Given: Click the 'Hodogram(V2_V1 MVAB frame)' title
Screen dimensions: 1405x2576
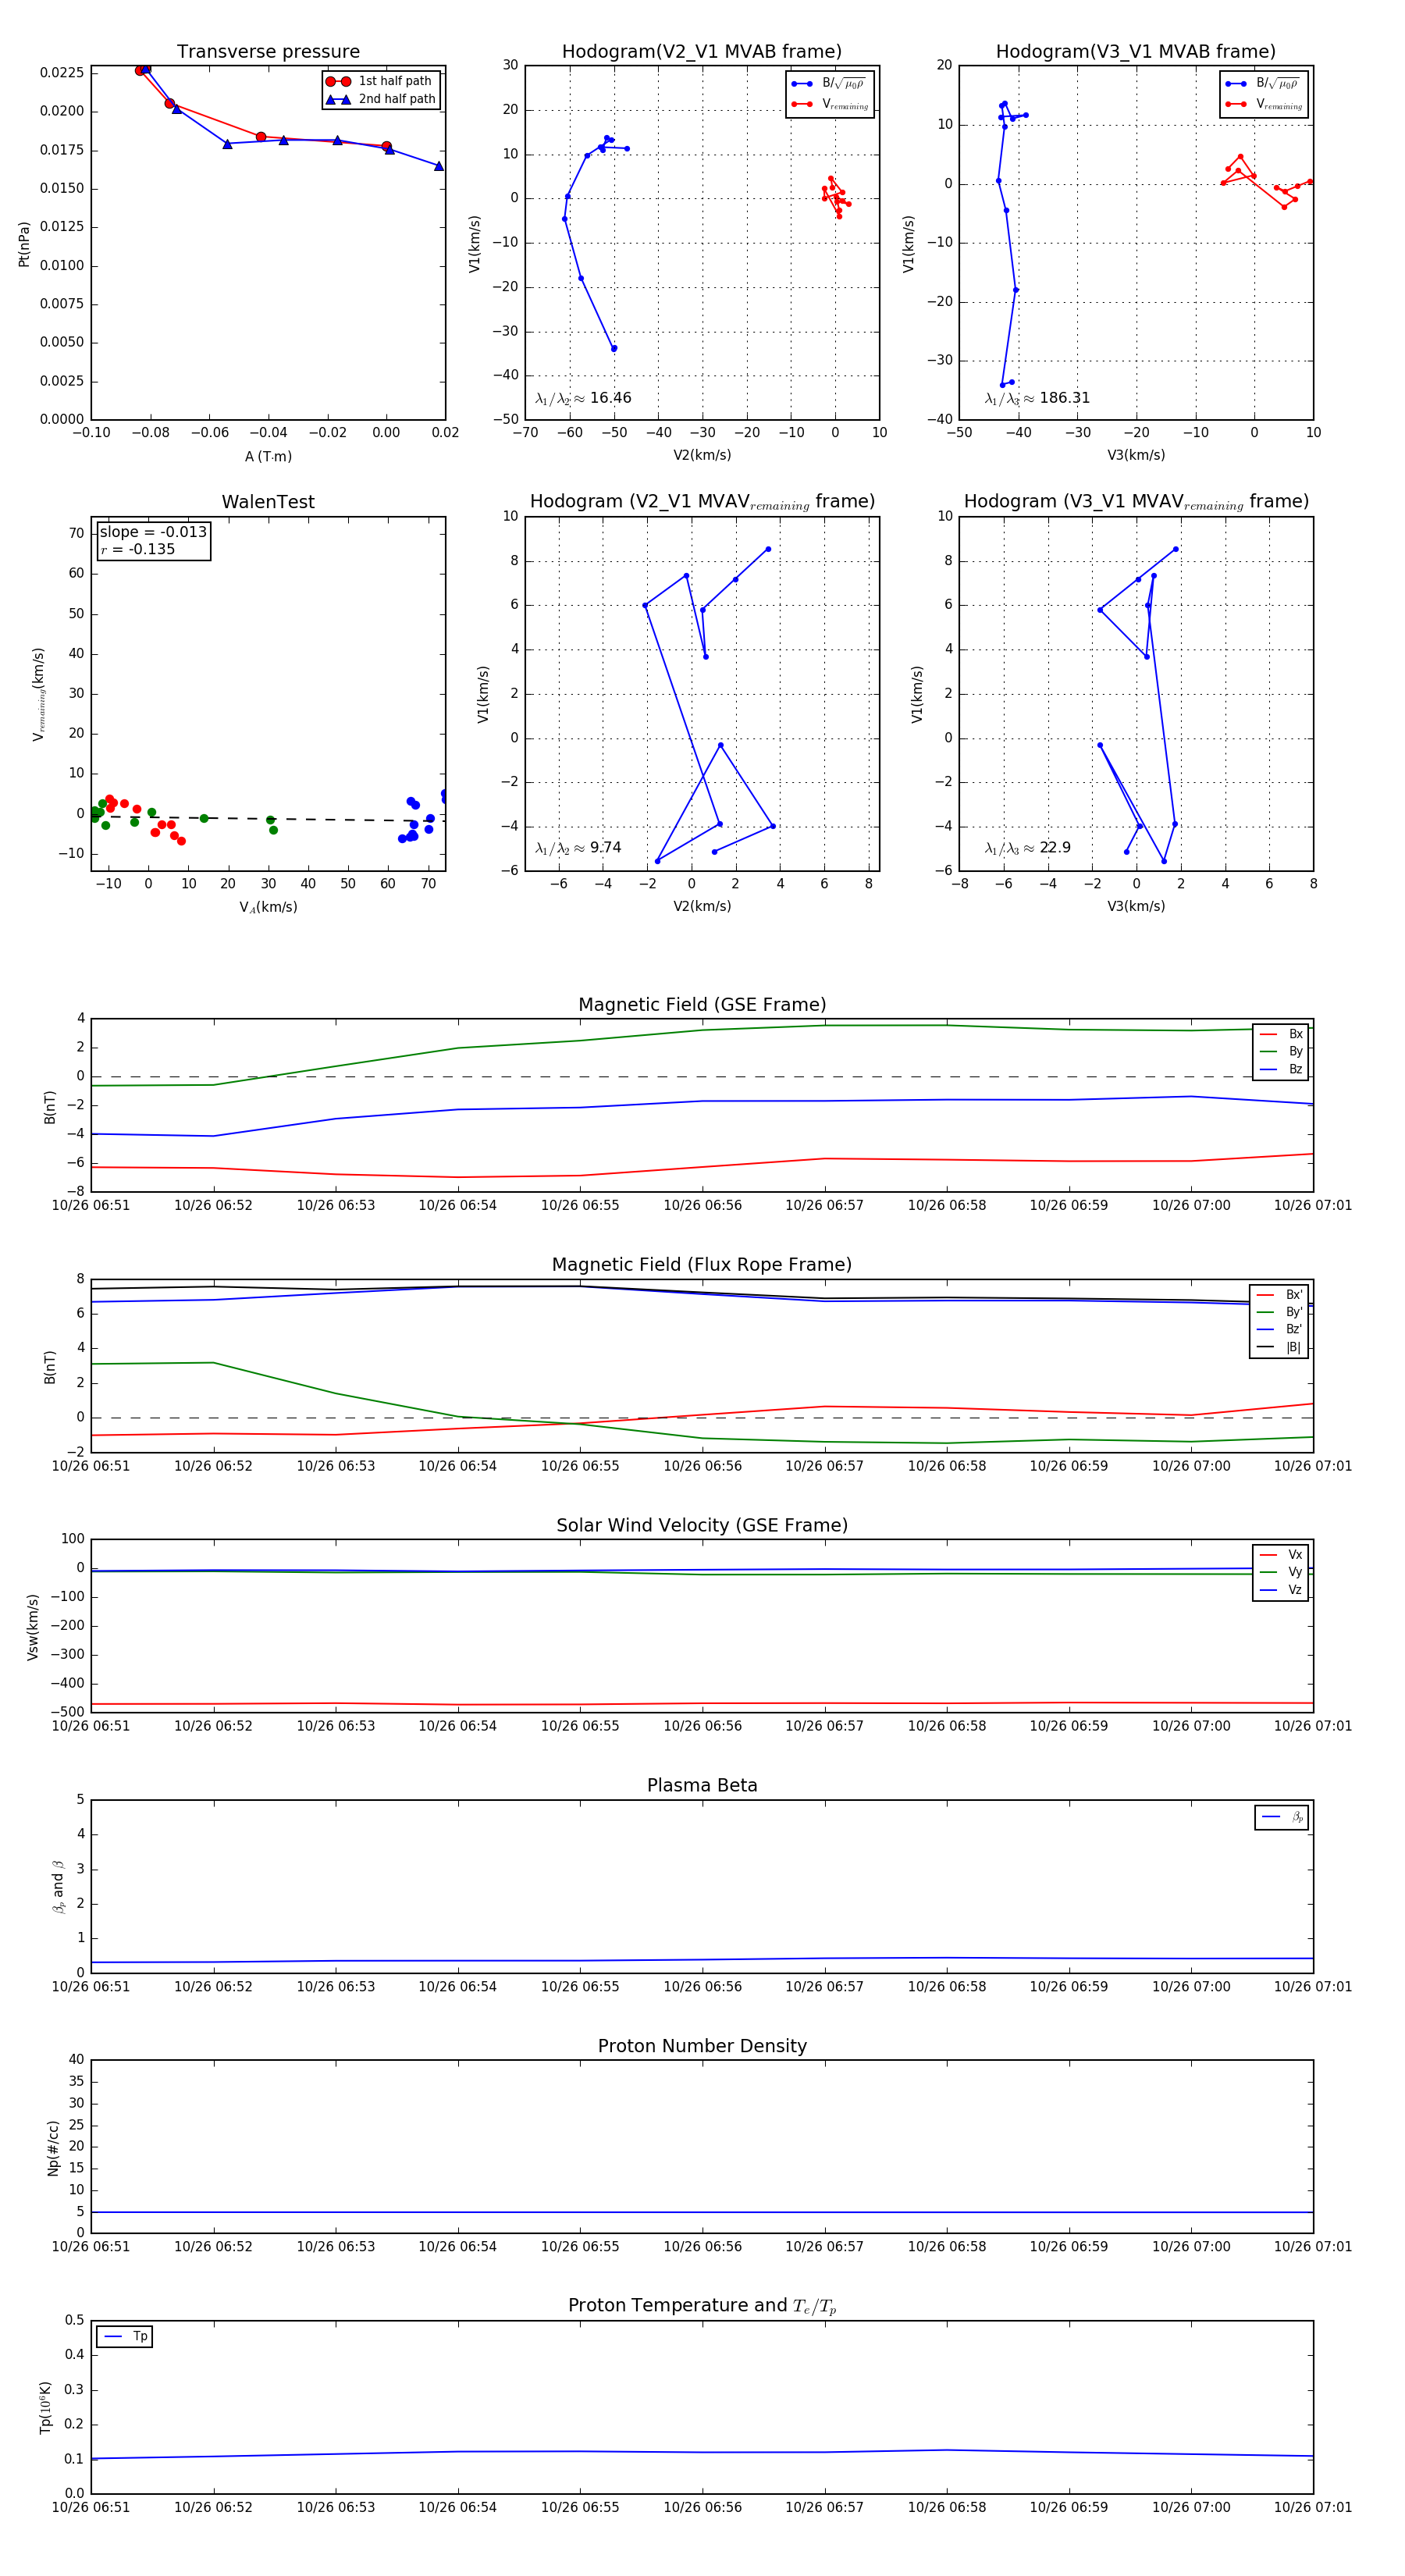Looking at the screenshot, I should [x=702, y=52].
